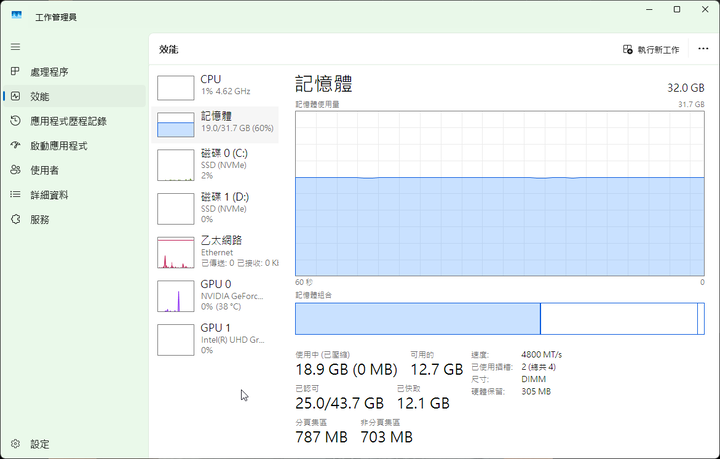Image resolution: width=720 pixels, height=459 pixels.
Task: Click the 60 秒 graph time label
Action: [304, 282]
